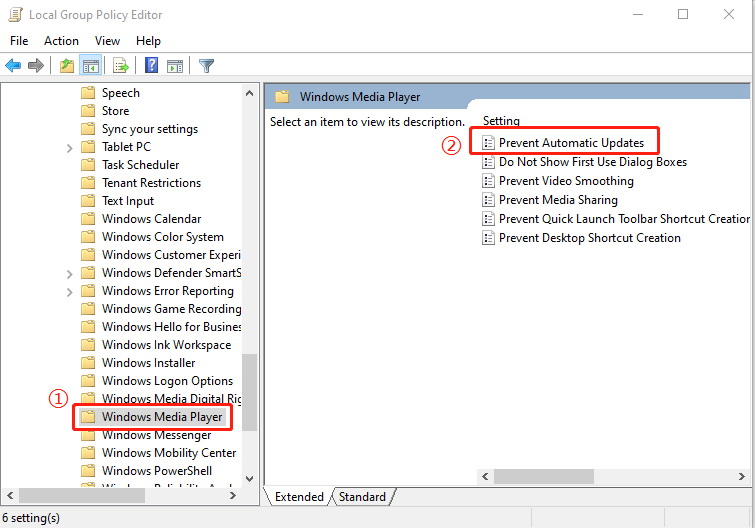Click the Prevent Video Smoothing policy icon
This screenshot has height=528, width=755.
tap(488, 181)
